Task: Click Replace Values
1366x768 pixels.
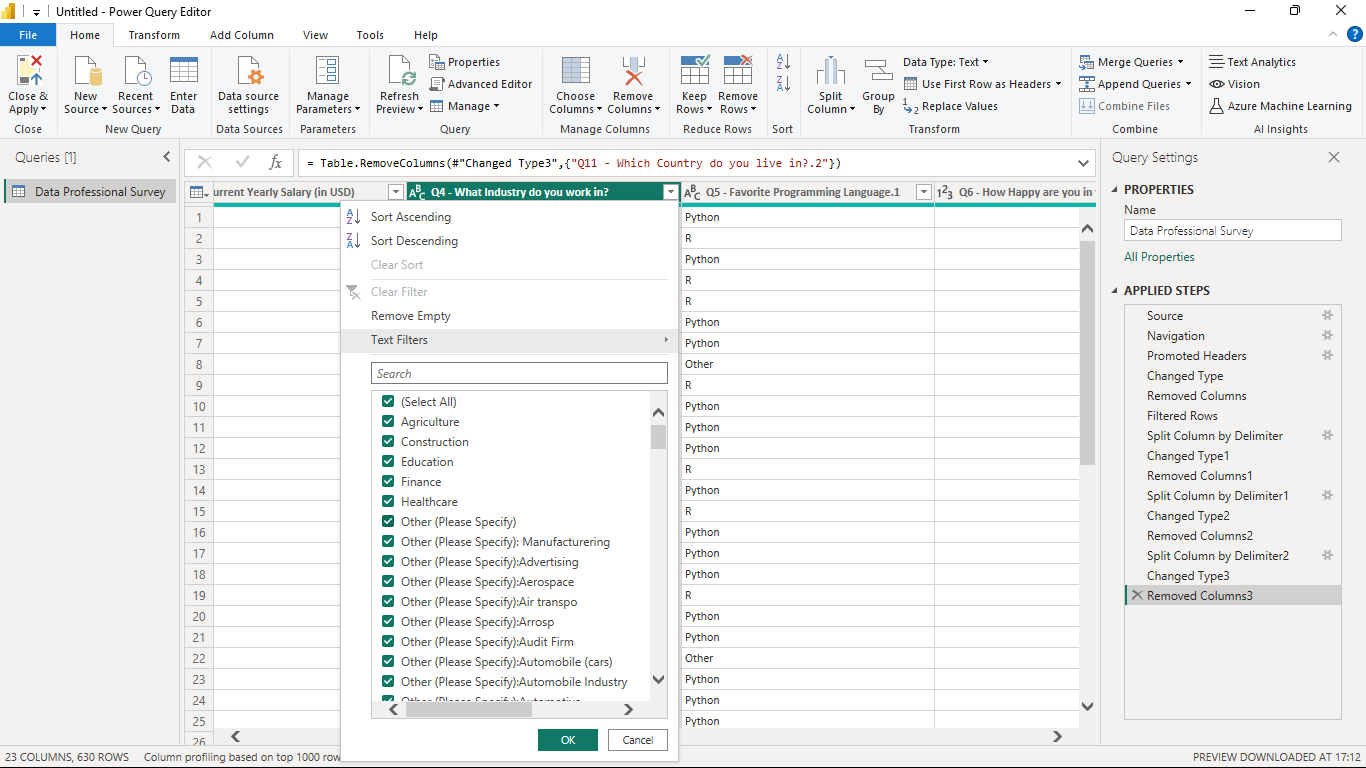Action: [x=950, y=106]
